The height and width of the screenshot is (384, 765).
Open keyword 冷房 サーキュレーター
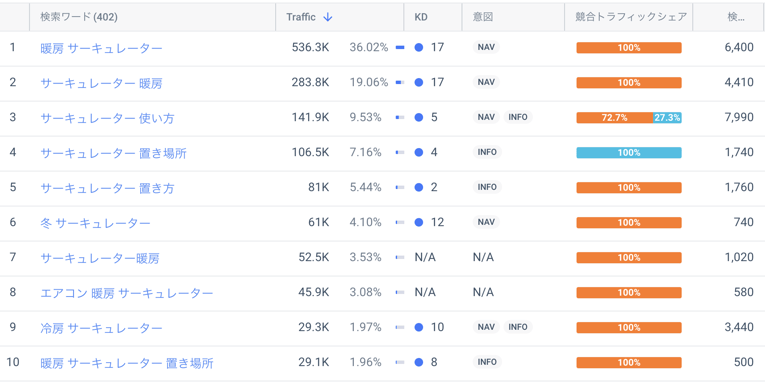[x=101, y=328]
